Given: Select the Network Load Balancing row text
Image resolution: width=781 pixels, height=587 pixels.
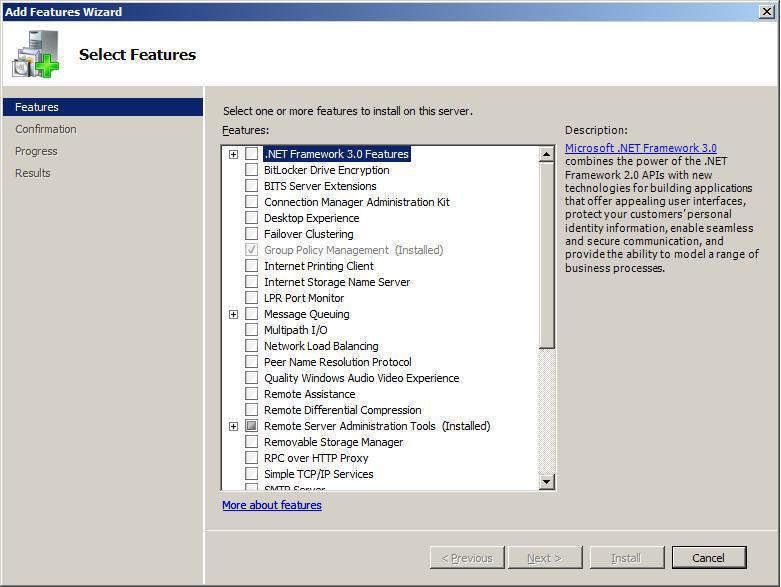Looking at the screenshot, I should coord(321,346).
